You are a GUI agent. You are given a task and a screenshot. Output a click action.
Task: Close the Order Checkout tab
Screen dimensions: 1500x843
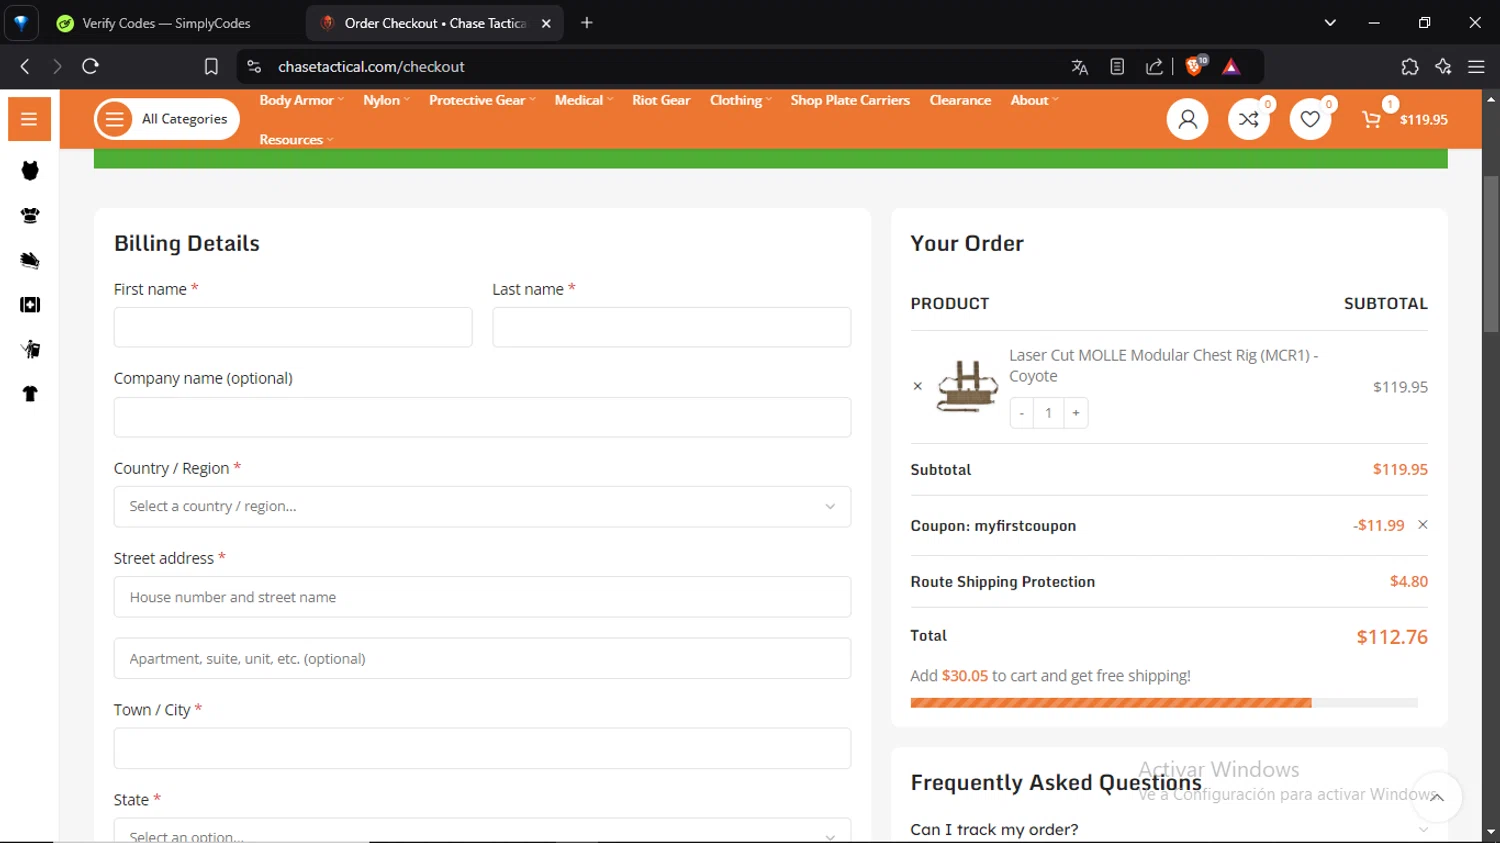pyautogui.click(x=546, y=23)
